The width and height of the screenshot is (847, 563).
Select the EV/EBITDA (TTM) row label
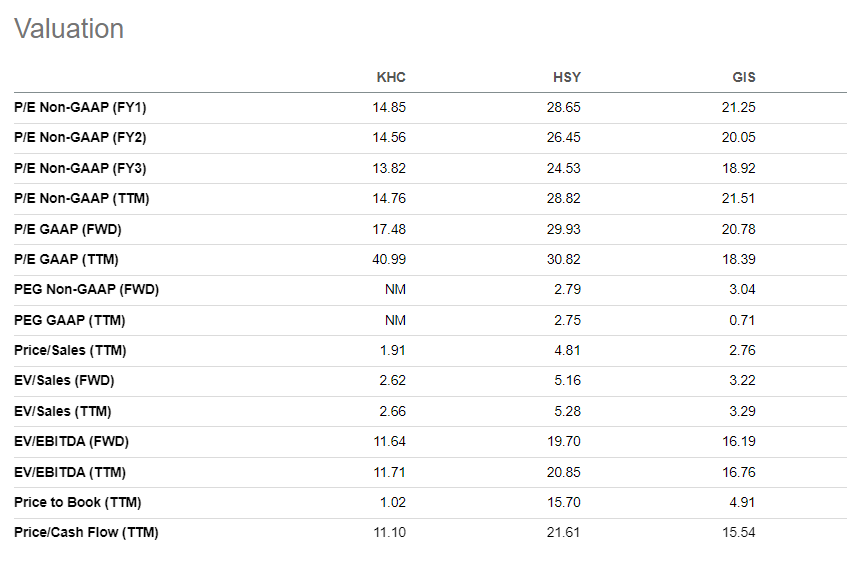tap(70, 472)
